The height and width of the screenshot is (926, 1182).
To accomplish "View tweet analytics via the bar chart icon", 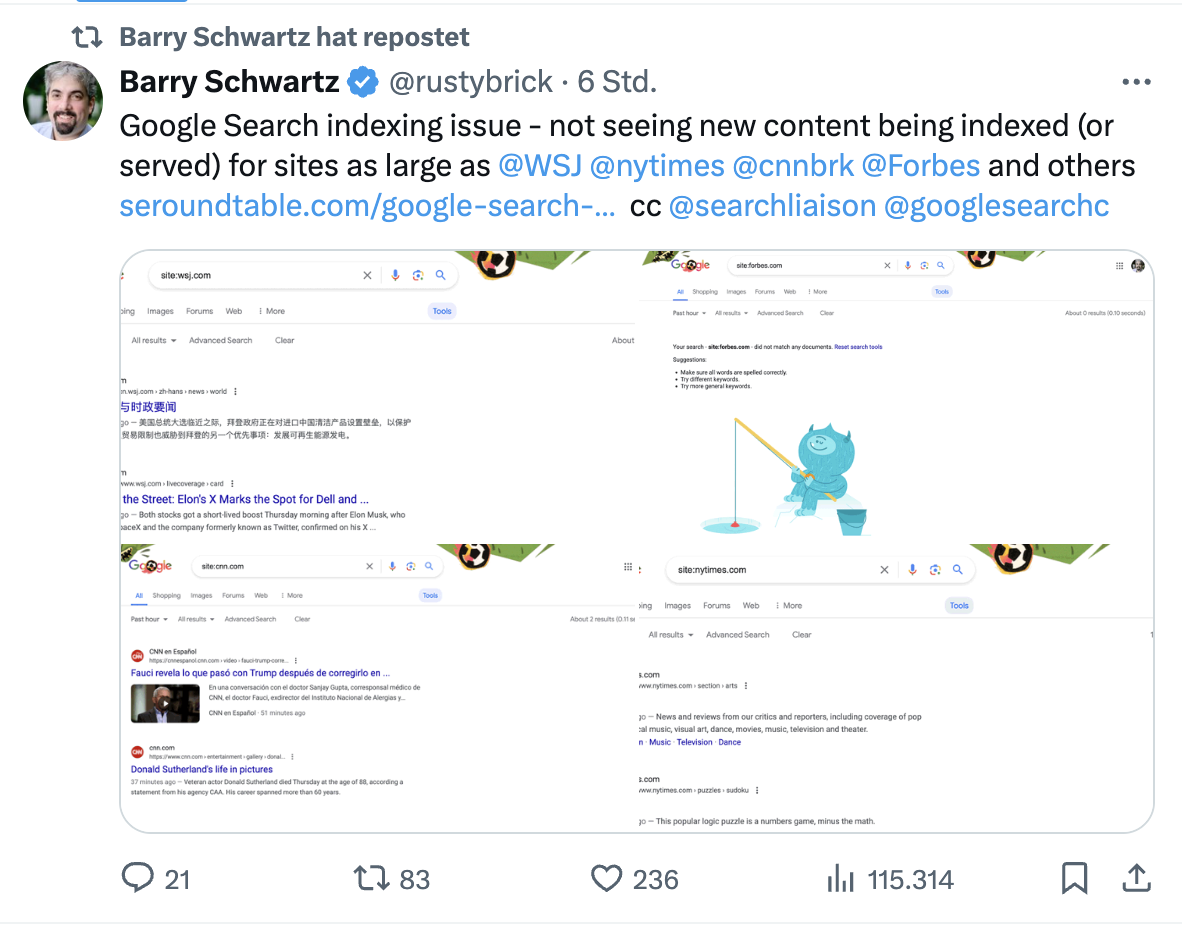I will [x=840, y=878].
